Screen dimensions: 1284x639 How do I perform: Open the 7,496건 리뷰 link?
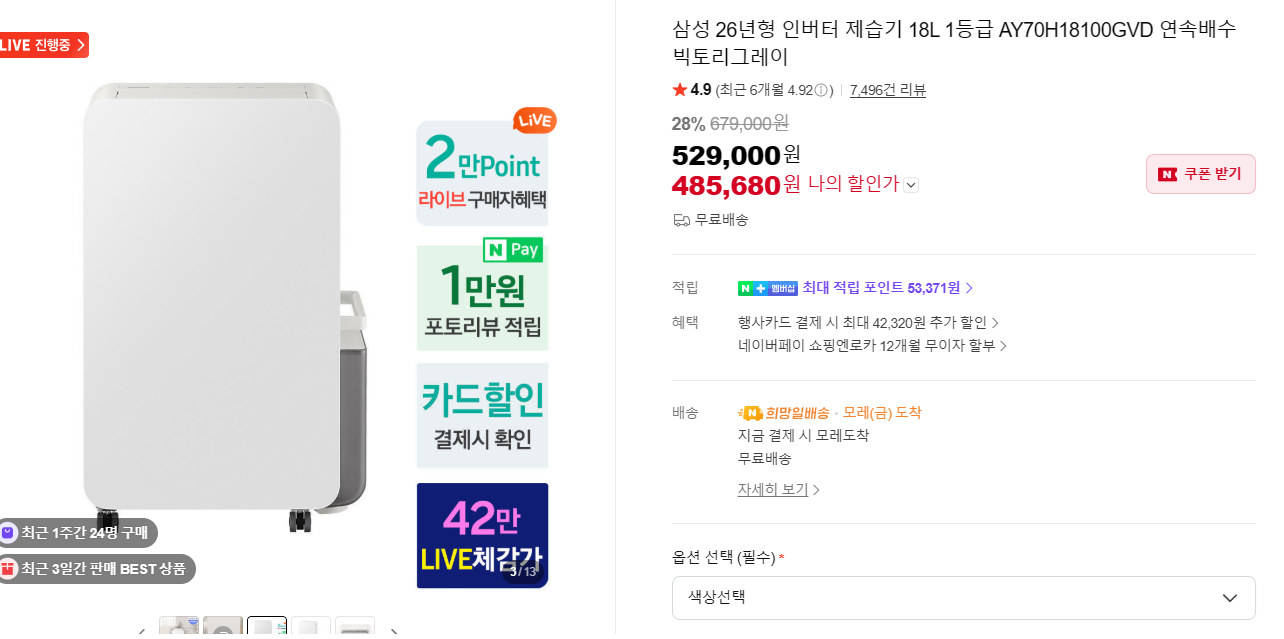[887, 90]
